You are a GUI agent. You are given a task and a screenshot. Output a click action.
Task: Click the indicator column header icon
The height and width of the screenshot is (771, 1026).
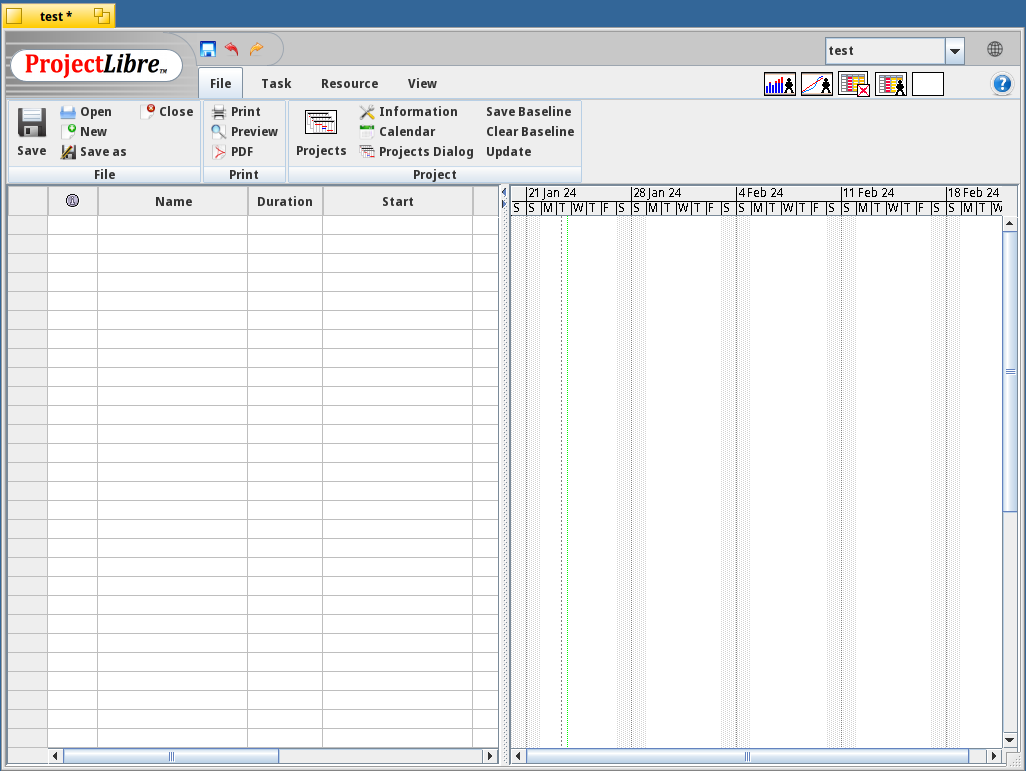73,201
